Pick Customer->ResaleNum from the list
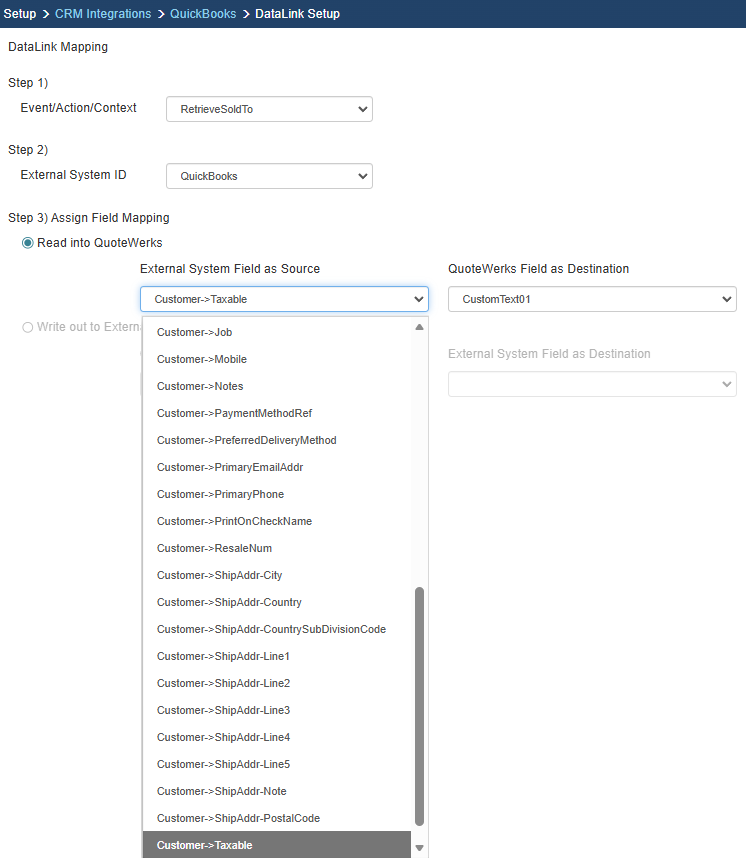 214,548
